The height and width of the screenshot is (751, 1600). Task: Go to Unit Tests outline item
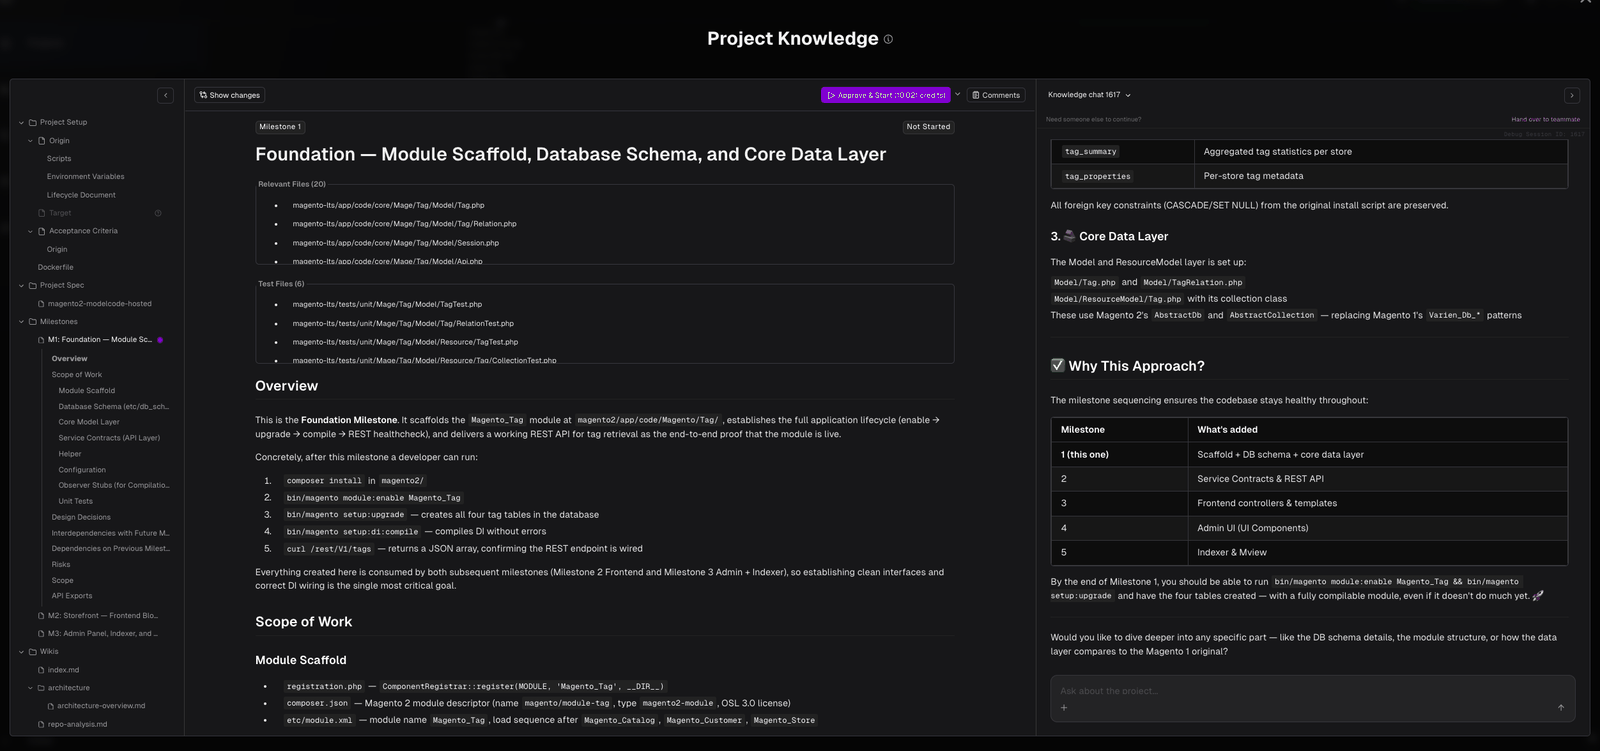point(76,501)
